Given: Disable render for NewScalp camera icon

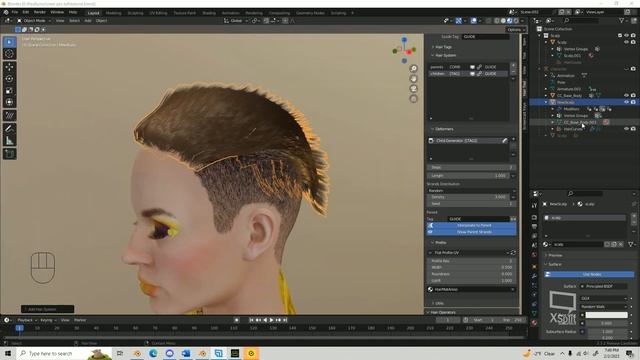Looking at the screenshot, I should click(x=633, y=102).
